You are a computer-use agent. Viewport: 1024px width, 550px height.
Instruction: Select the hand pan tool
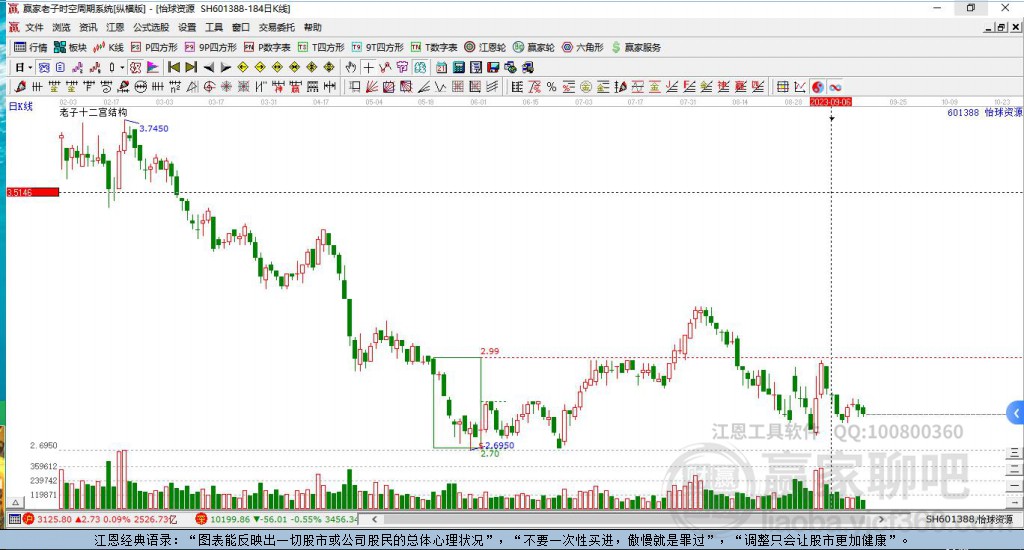coord(351,67)
